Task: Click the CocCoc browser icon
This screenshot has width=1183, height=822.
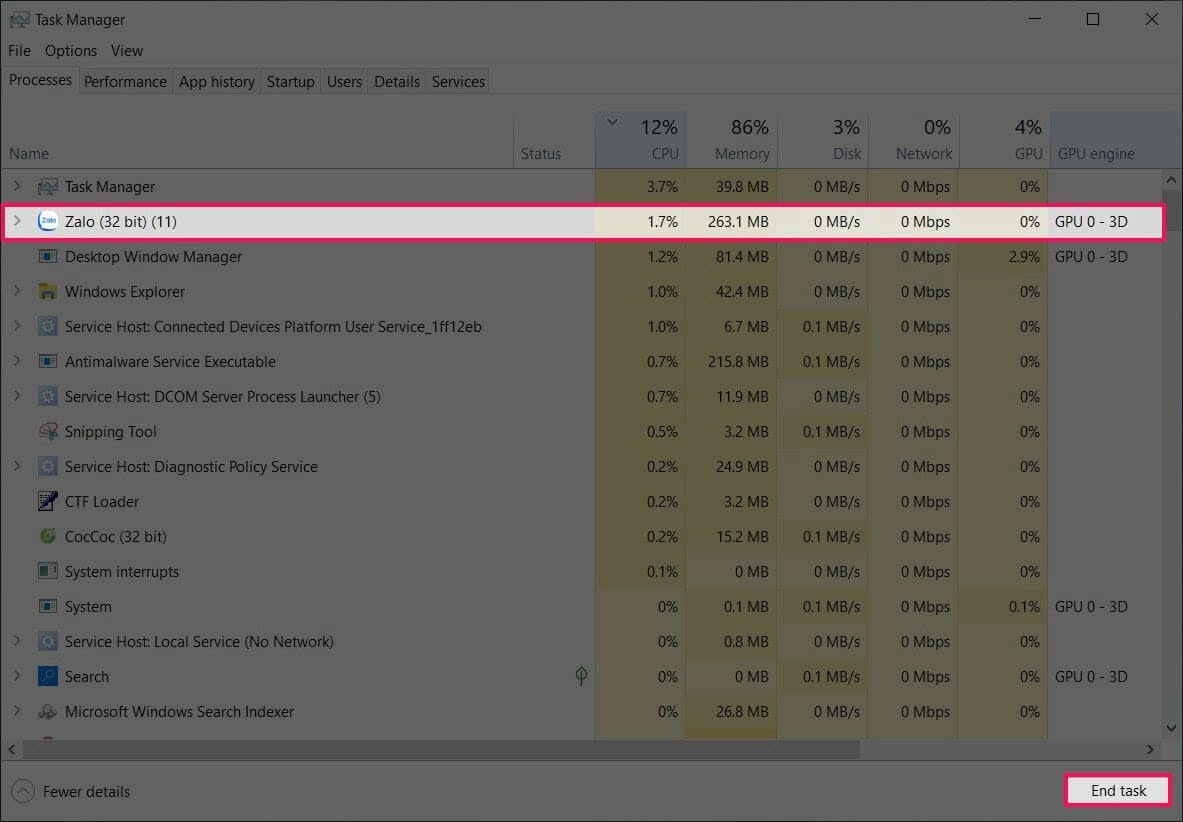Action: pos(48,536)
